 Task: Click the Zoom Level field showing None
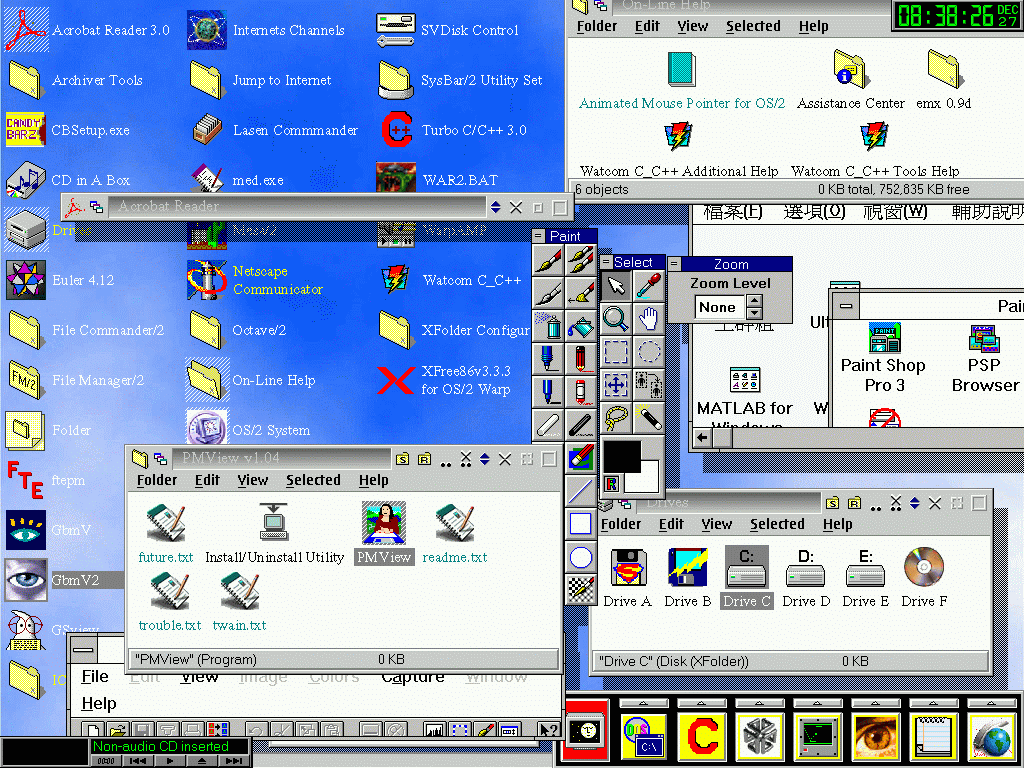point(720,307)
